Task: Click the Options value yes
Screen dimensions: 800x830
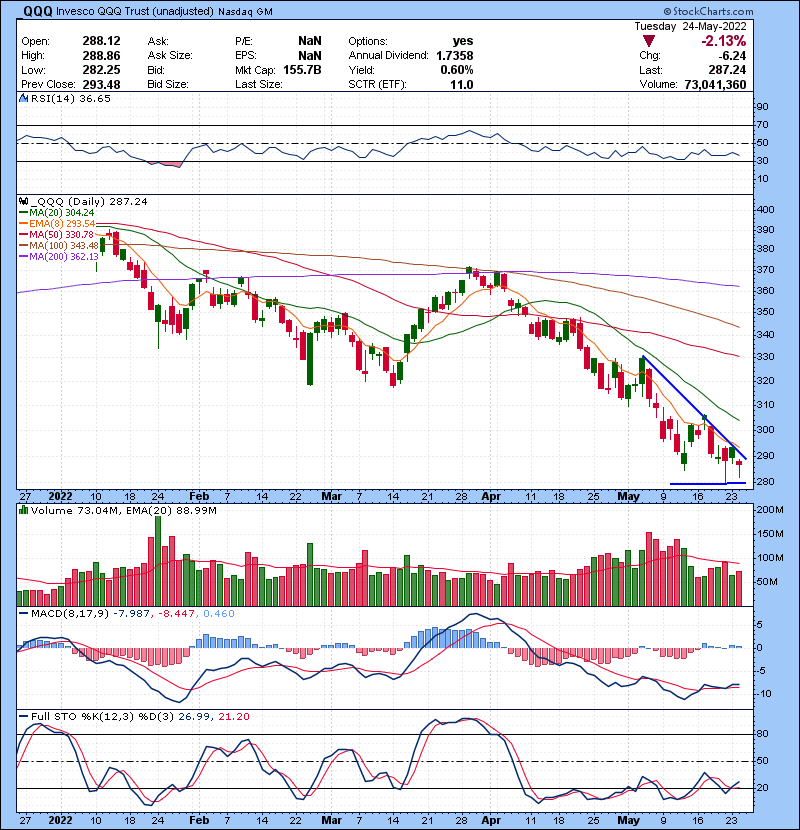Action: [463, 41]
